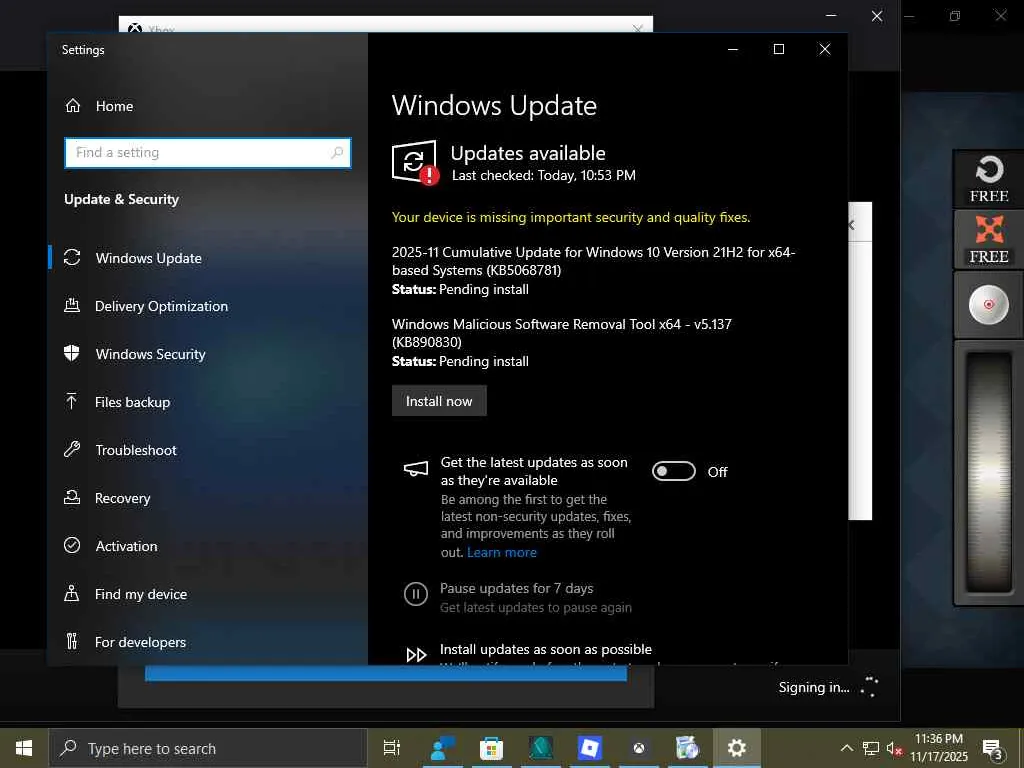Click the Malicious Software Removal Tool text
This screenshot has width=1024, height=768.
[x=562, y=333]
